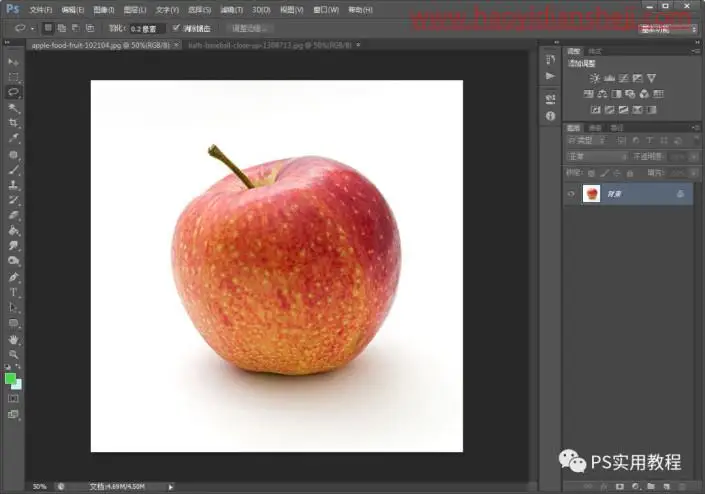
Task: Open the 滤镜(T) menu
Action: [x=232, y=9]
